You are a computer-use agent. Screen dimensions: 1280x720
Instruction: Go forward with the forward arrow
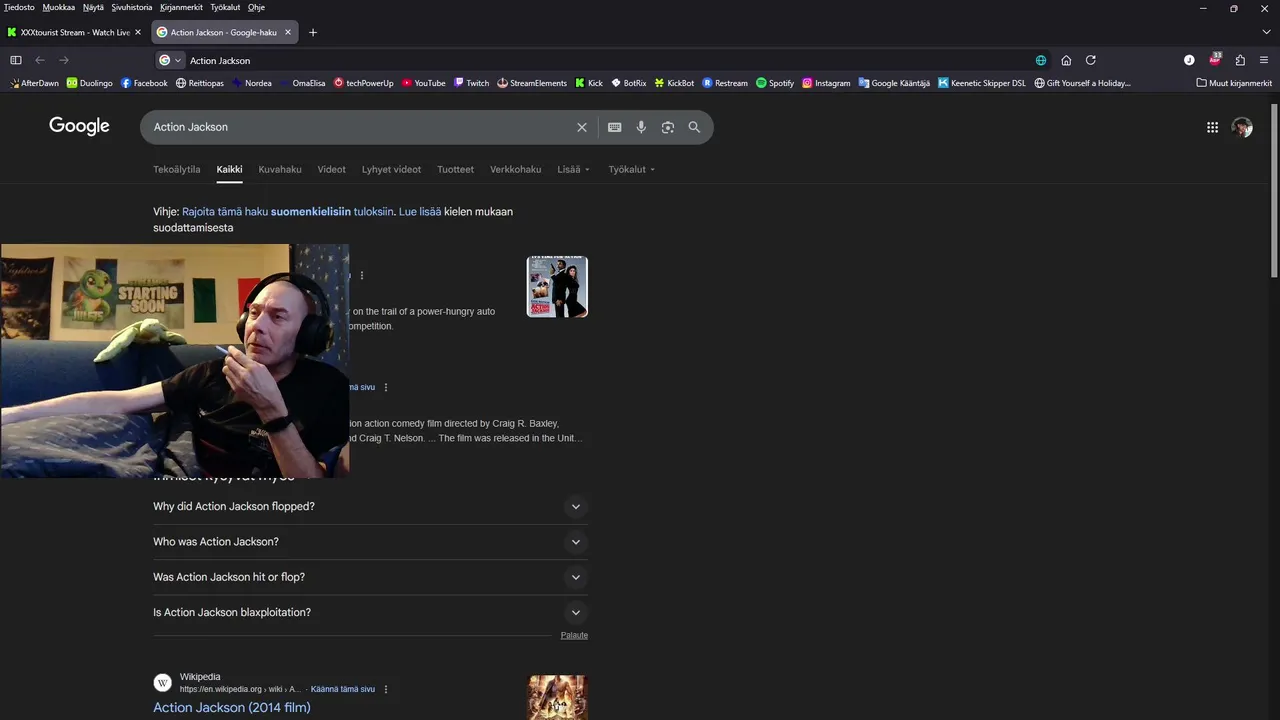[x=64, y=60]
